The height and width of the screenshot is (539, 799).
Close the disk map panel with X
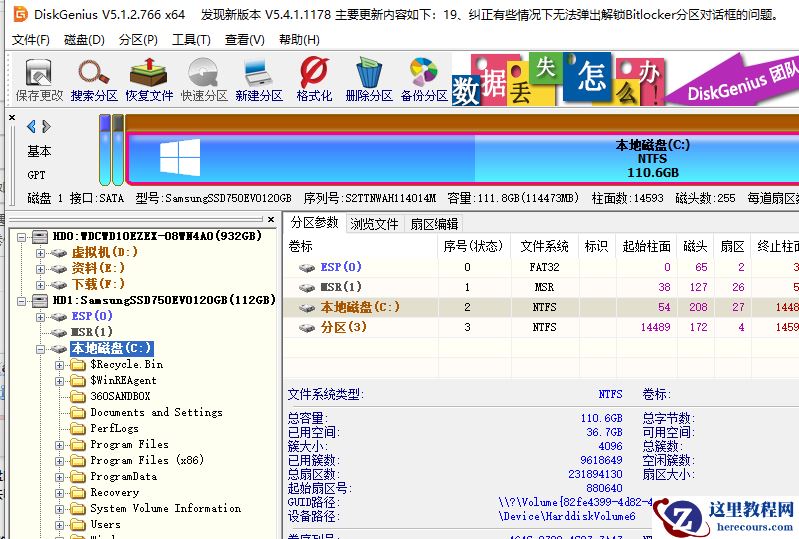point(12,118)
